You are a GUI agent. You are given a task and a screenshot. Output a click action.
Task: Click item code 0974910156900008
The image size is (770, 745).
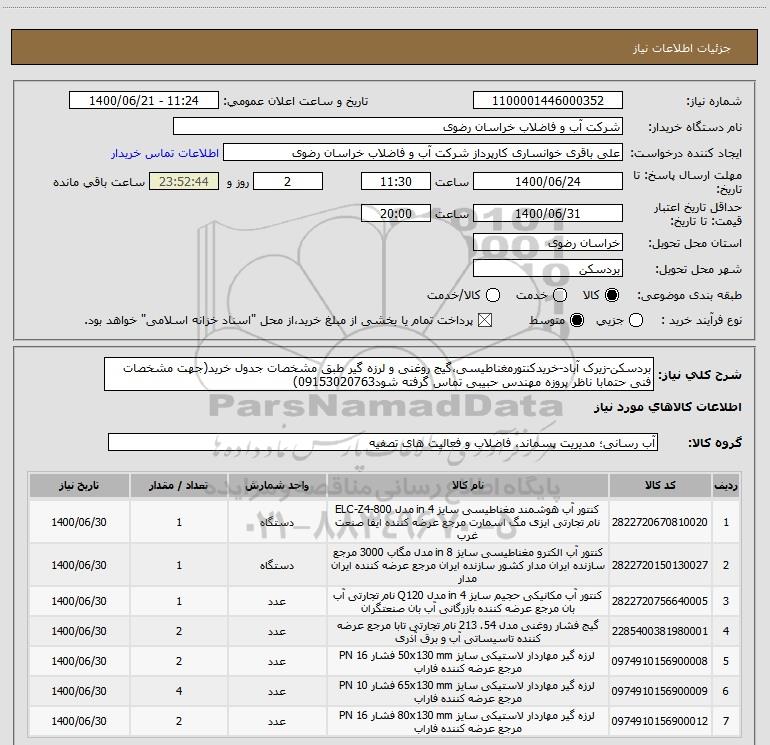[x=660, y=662]
